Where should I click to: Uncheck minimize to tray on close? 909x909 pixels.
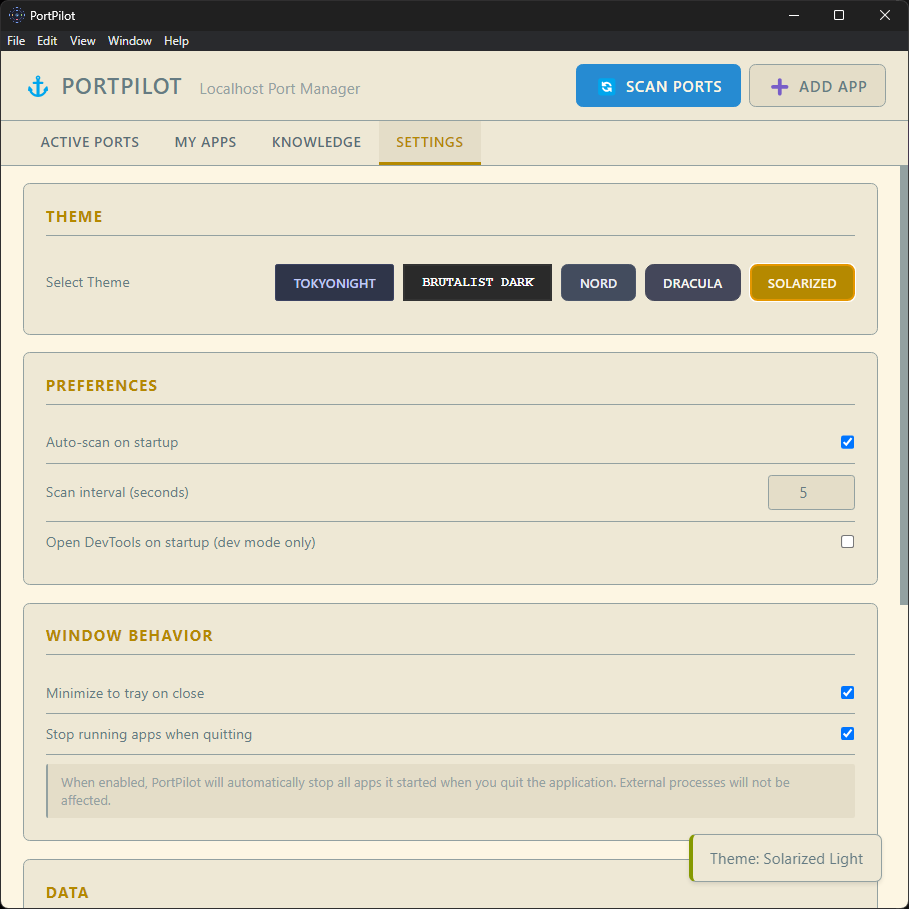pyautogui.click(x=847, y=692)
